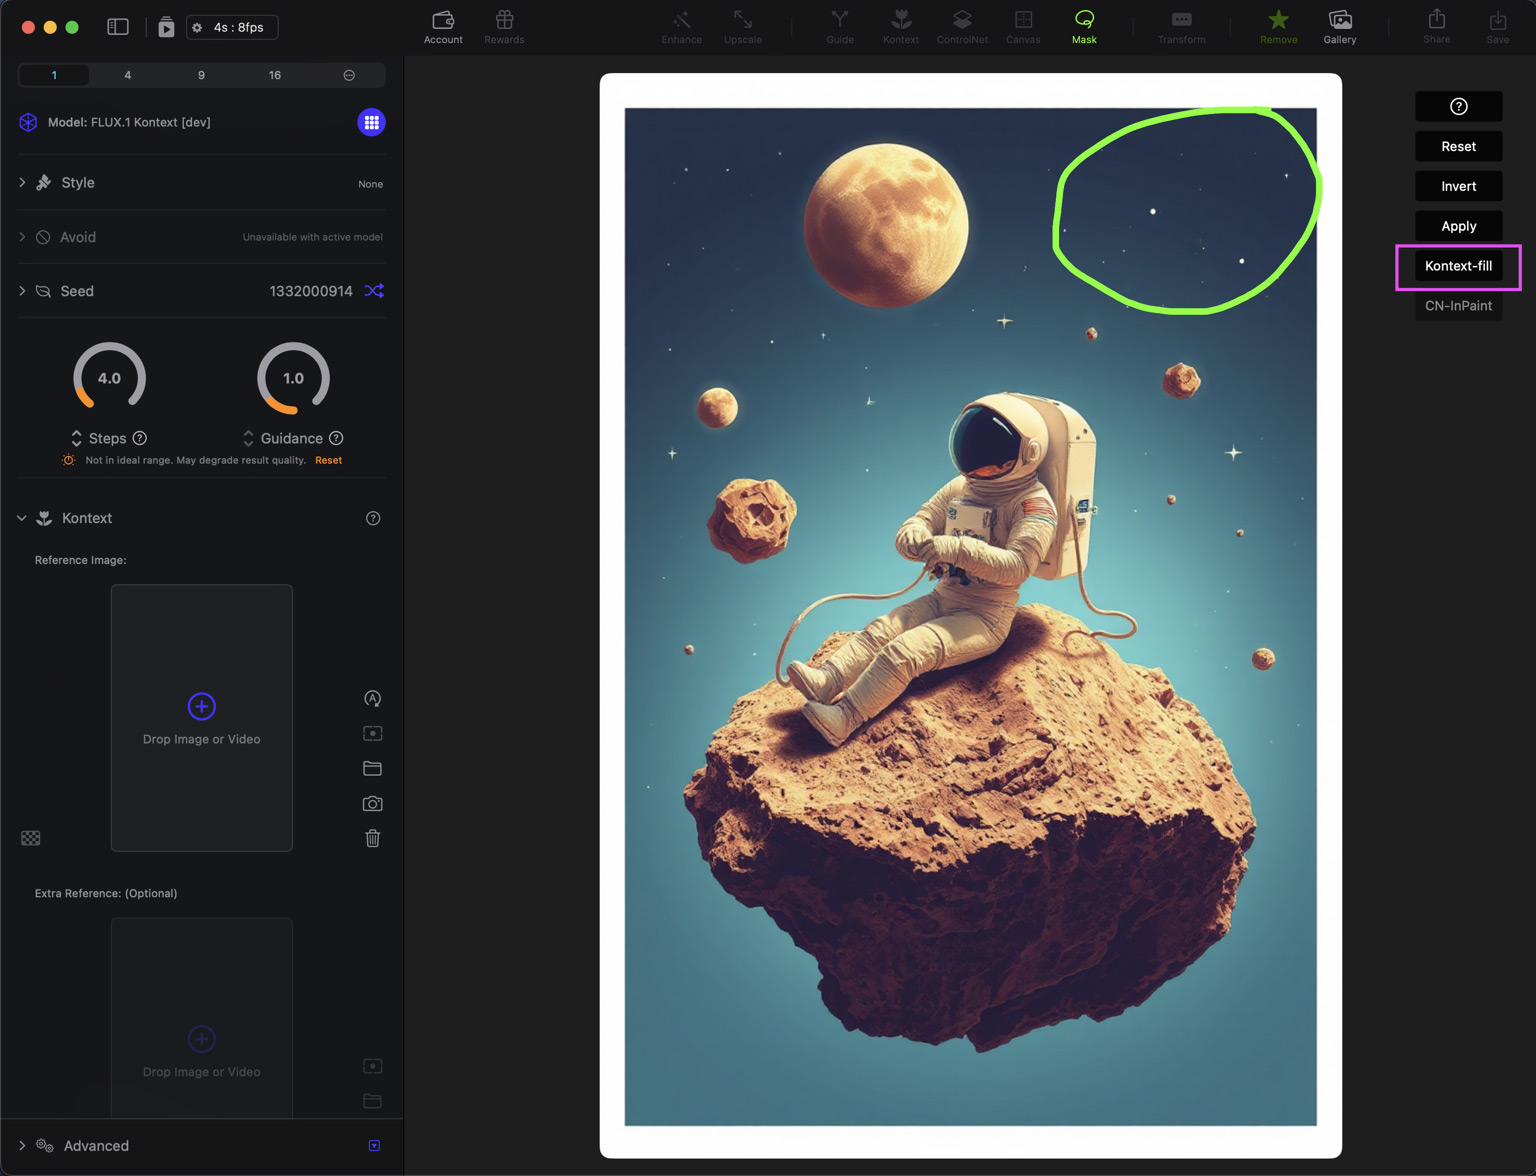
Task: Open model grid selector button
Action: [x=371, y=122]
